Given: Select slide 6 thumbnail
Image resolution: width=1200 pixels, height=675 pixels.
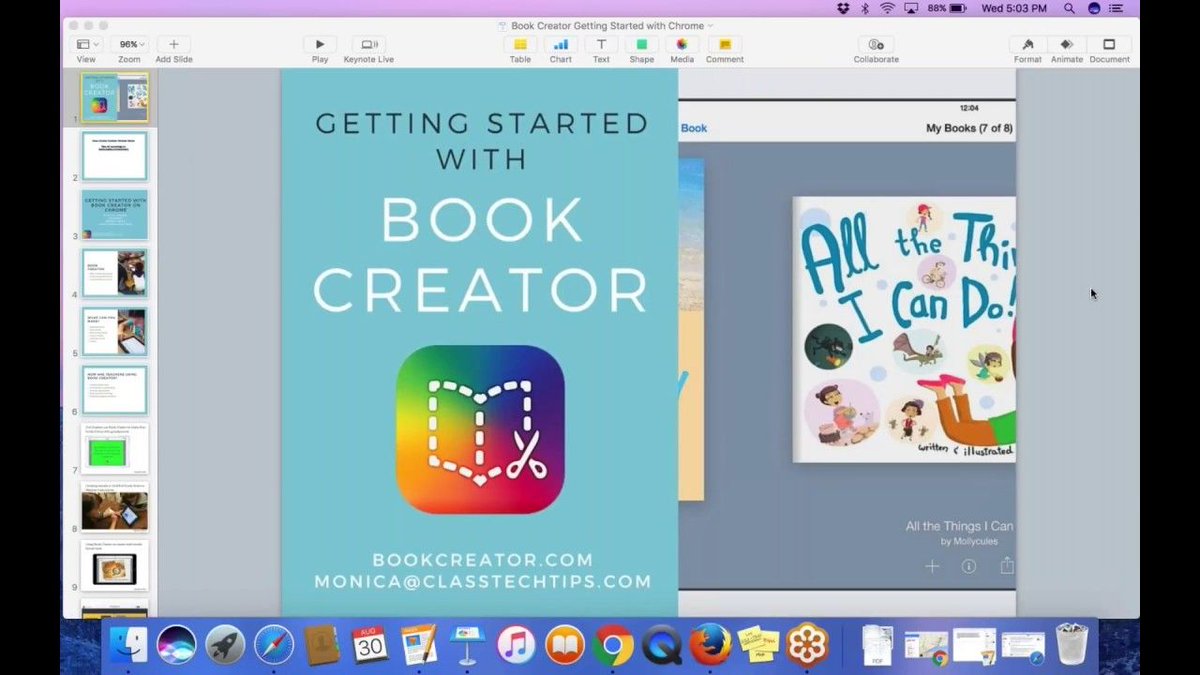Looking at the screenshot, I should click(114, 390).
